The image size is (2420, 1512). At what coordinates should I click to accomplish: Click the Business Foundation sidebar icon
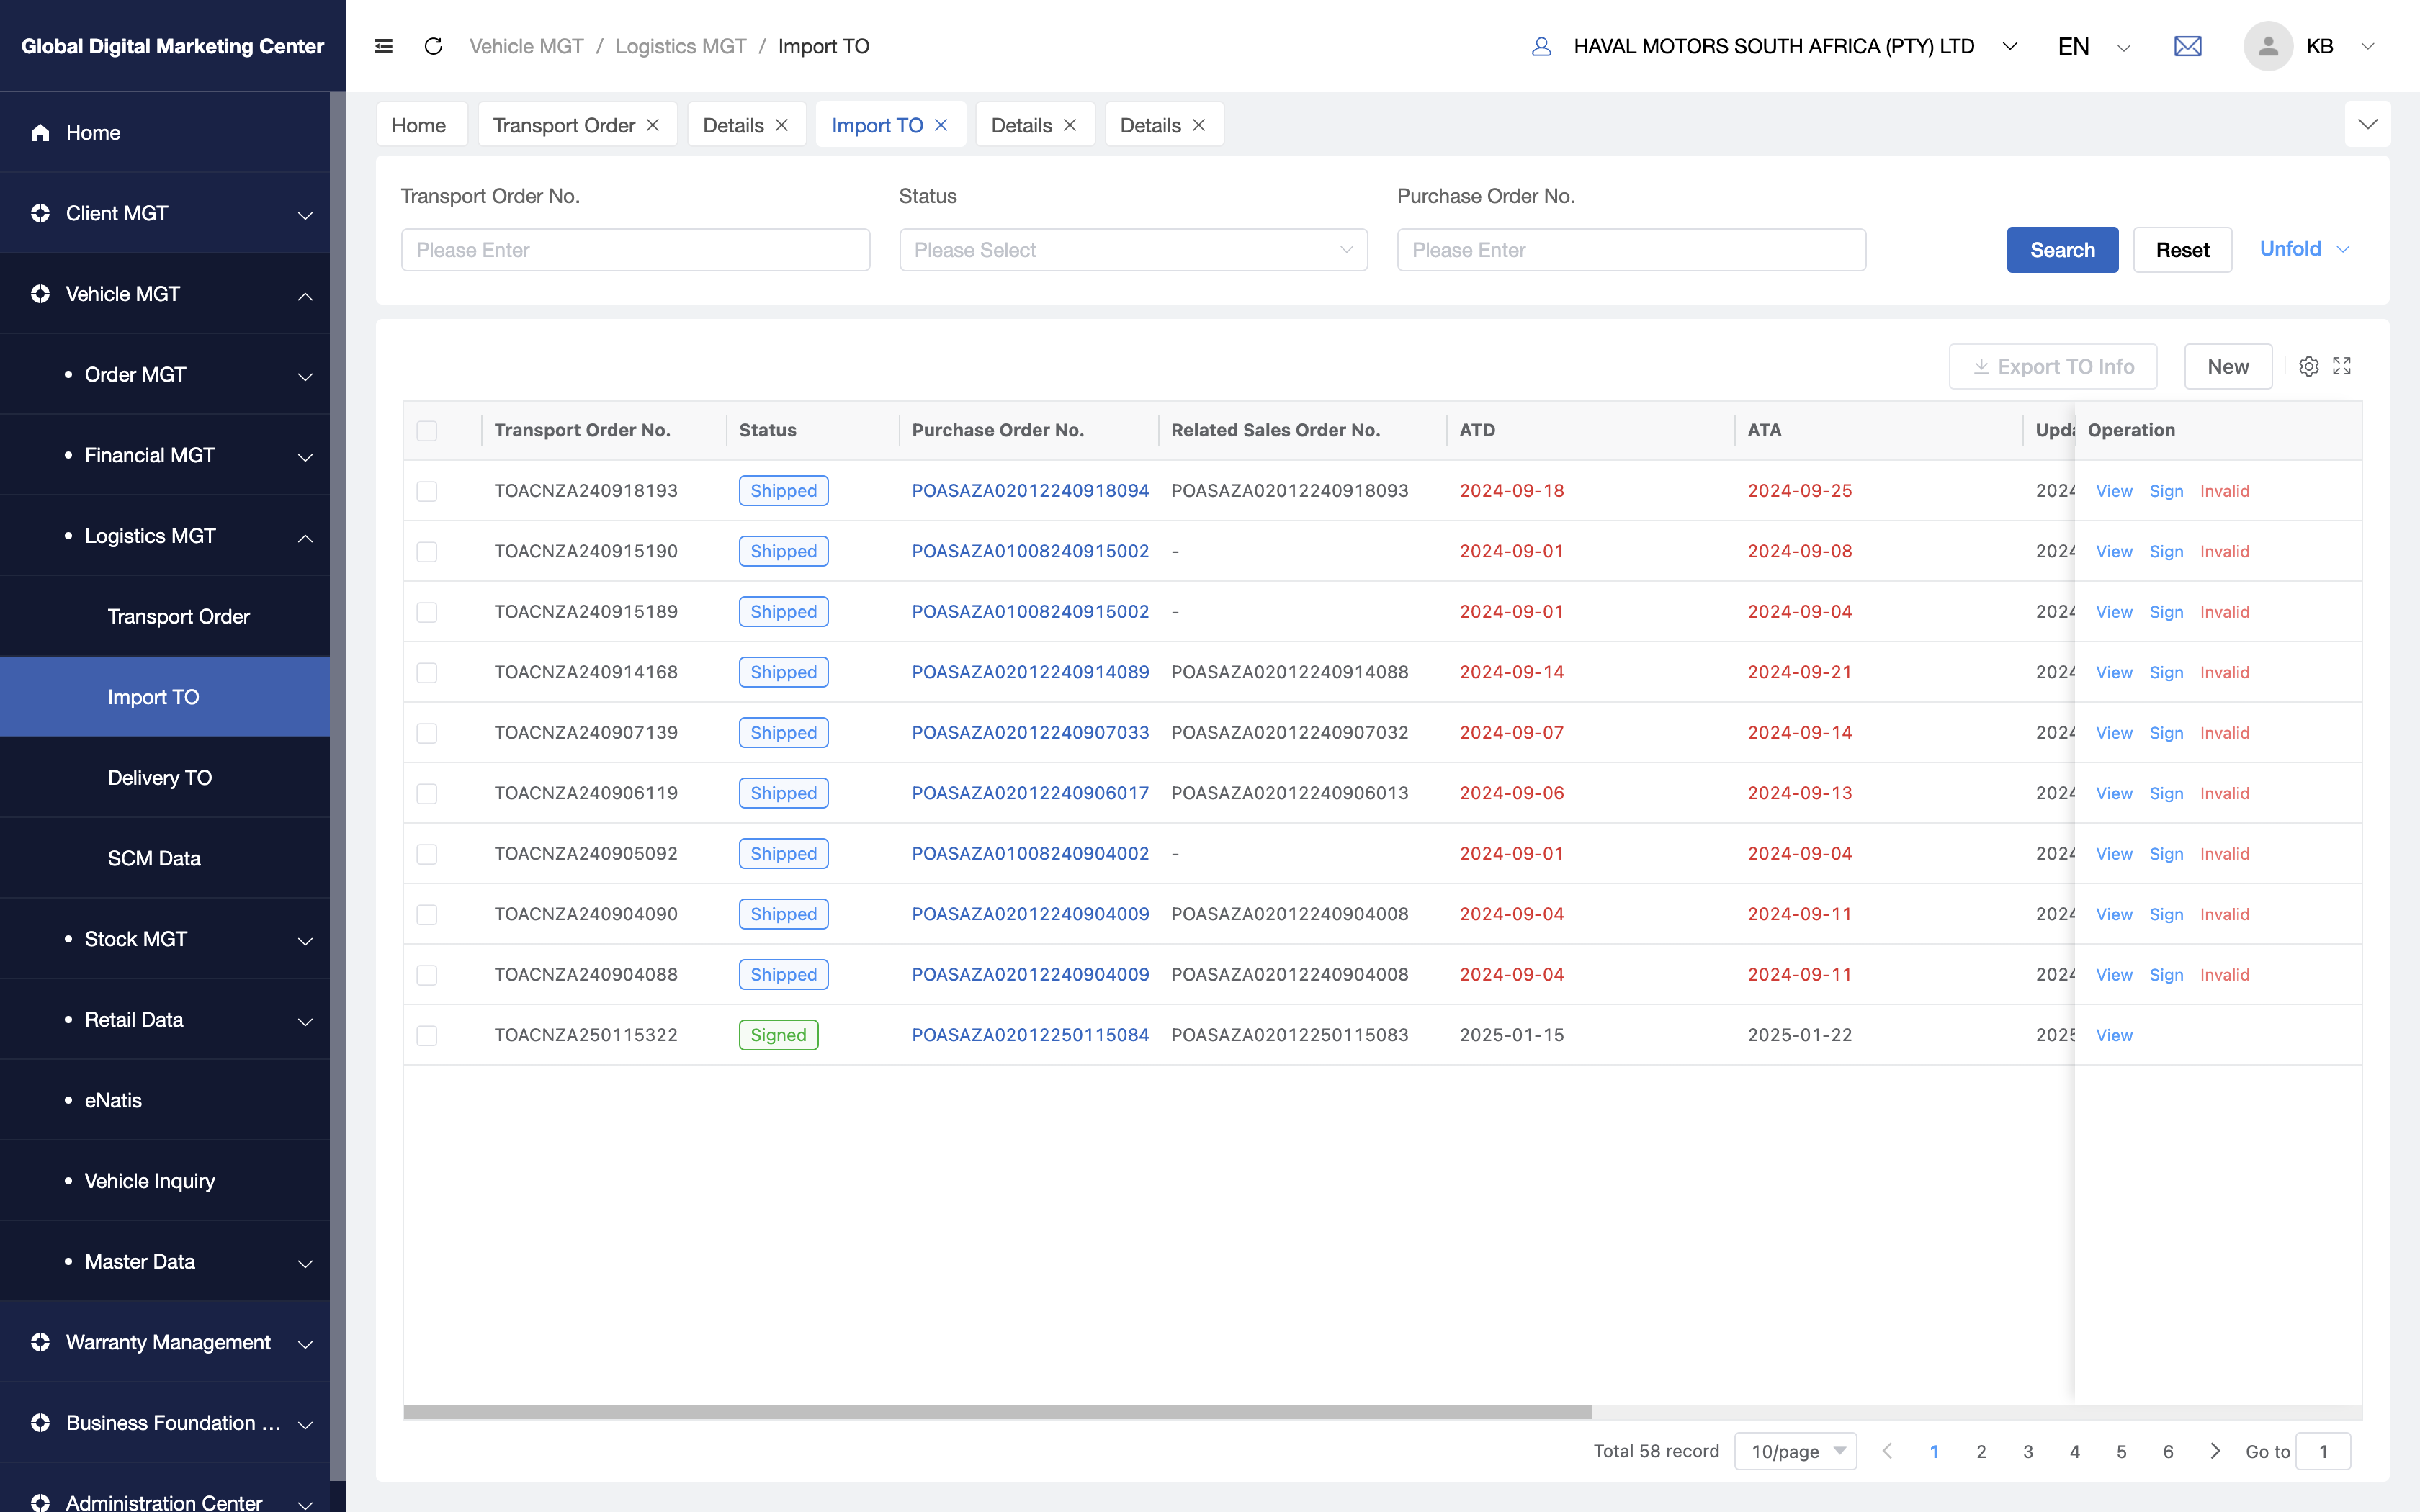click(x=40, y=1422)
